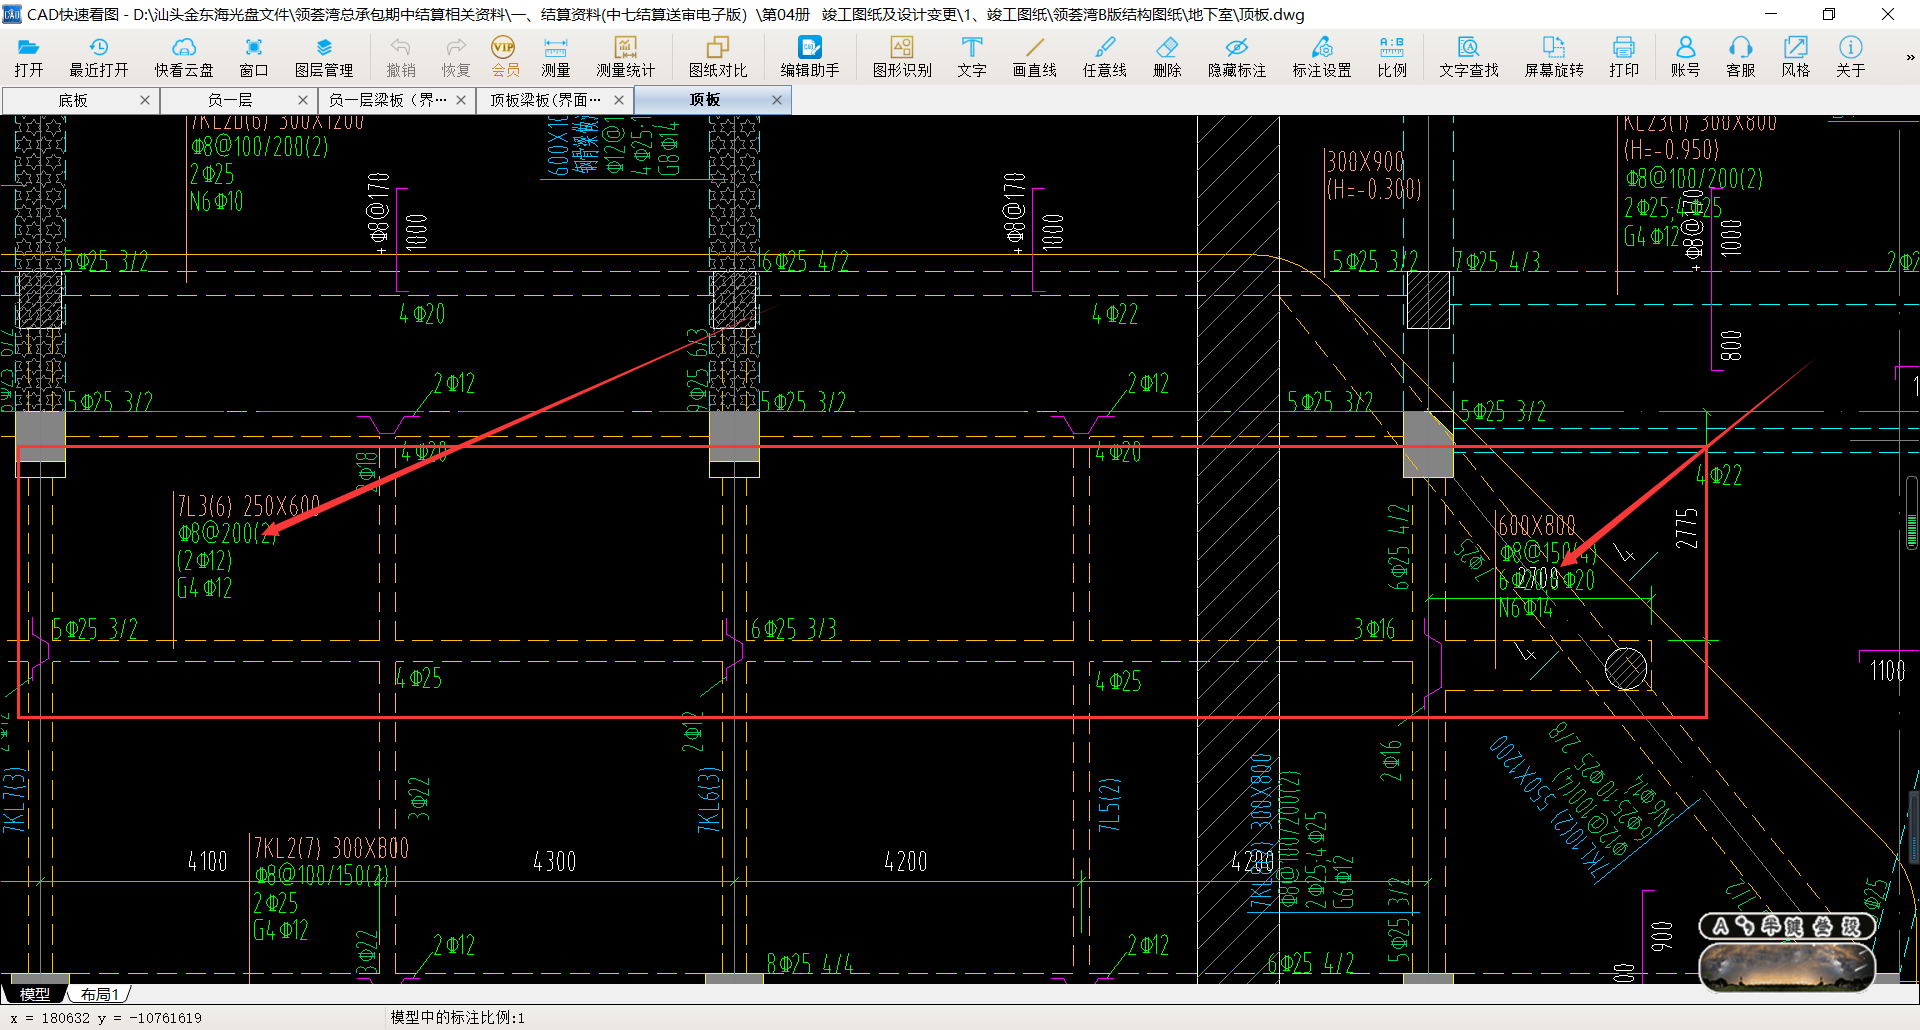Select the active 顶板 tab
Image resolution: width=1920 pixels, height=1030 pixels.
point(705,100)
